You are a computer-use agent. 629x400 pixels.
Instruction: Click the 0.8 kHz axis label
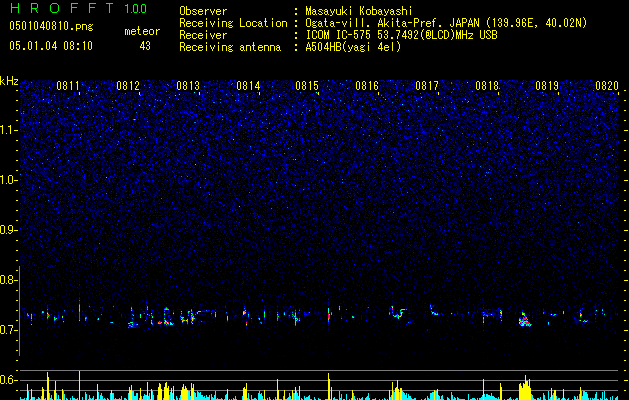(8, 280)
